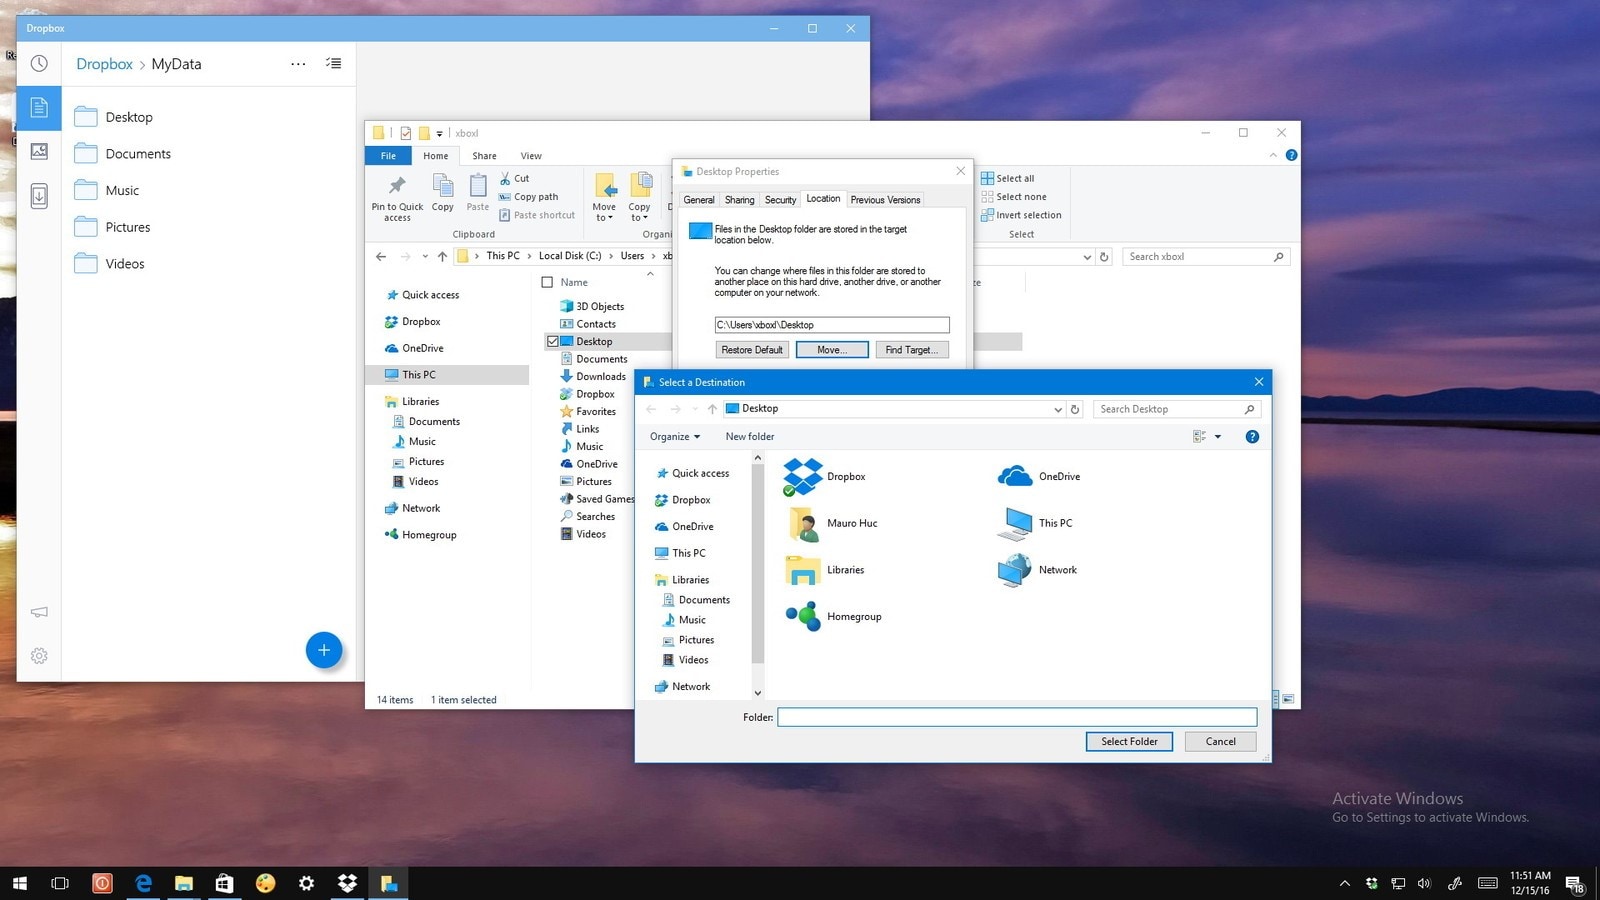Screen dimensions: 1600x900
Task: Open Action Center notifications icon in system tray
Action: [1574, 884]
